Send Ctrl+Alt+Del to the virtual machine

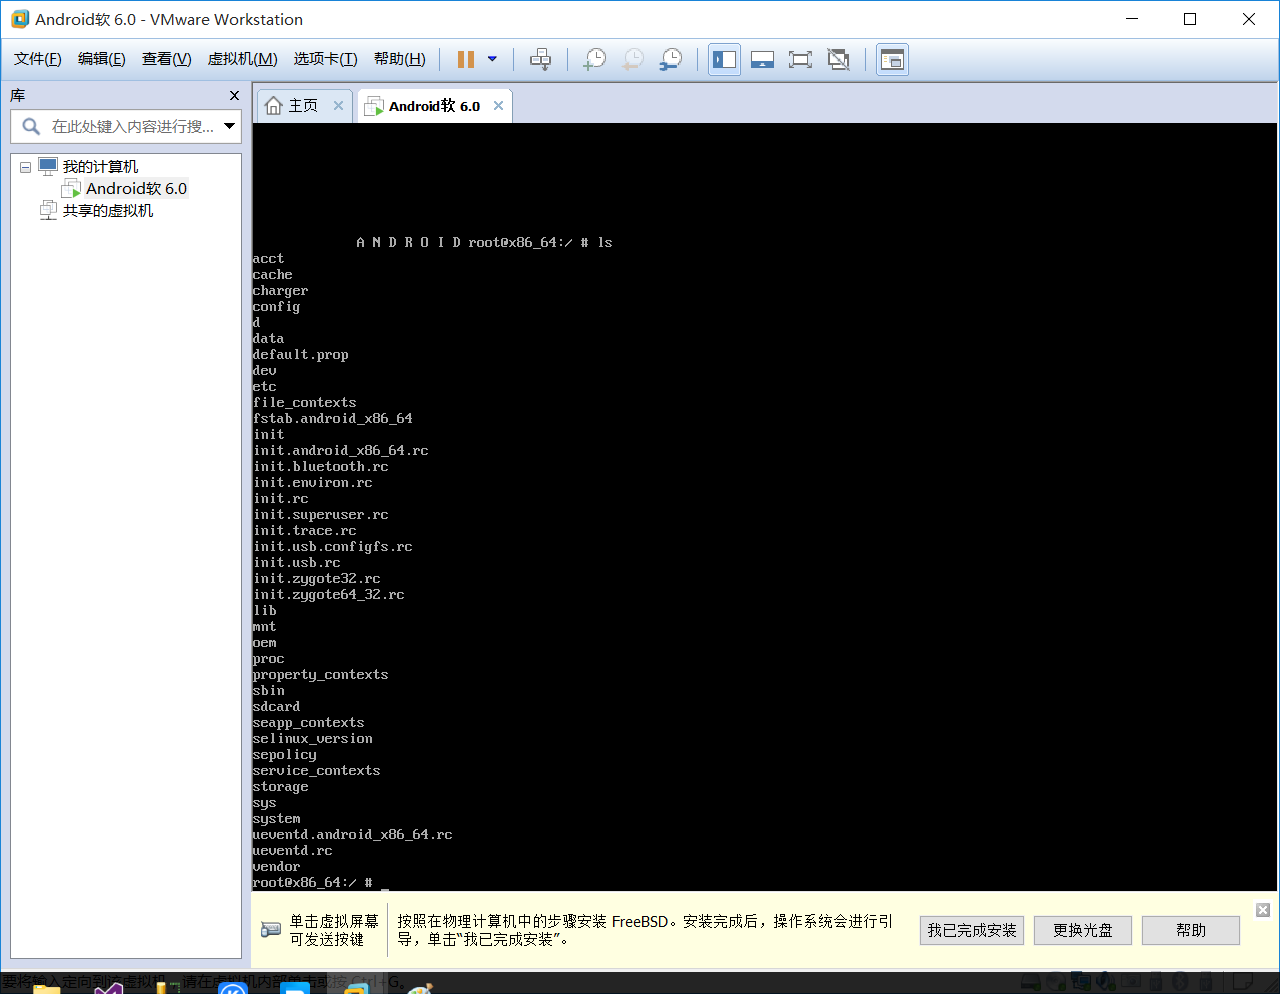coord(540,59)
